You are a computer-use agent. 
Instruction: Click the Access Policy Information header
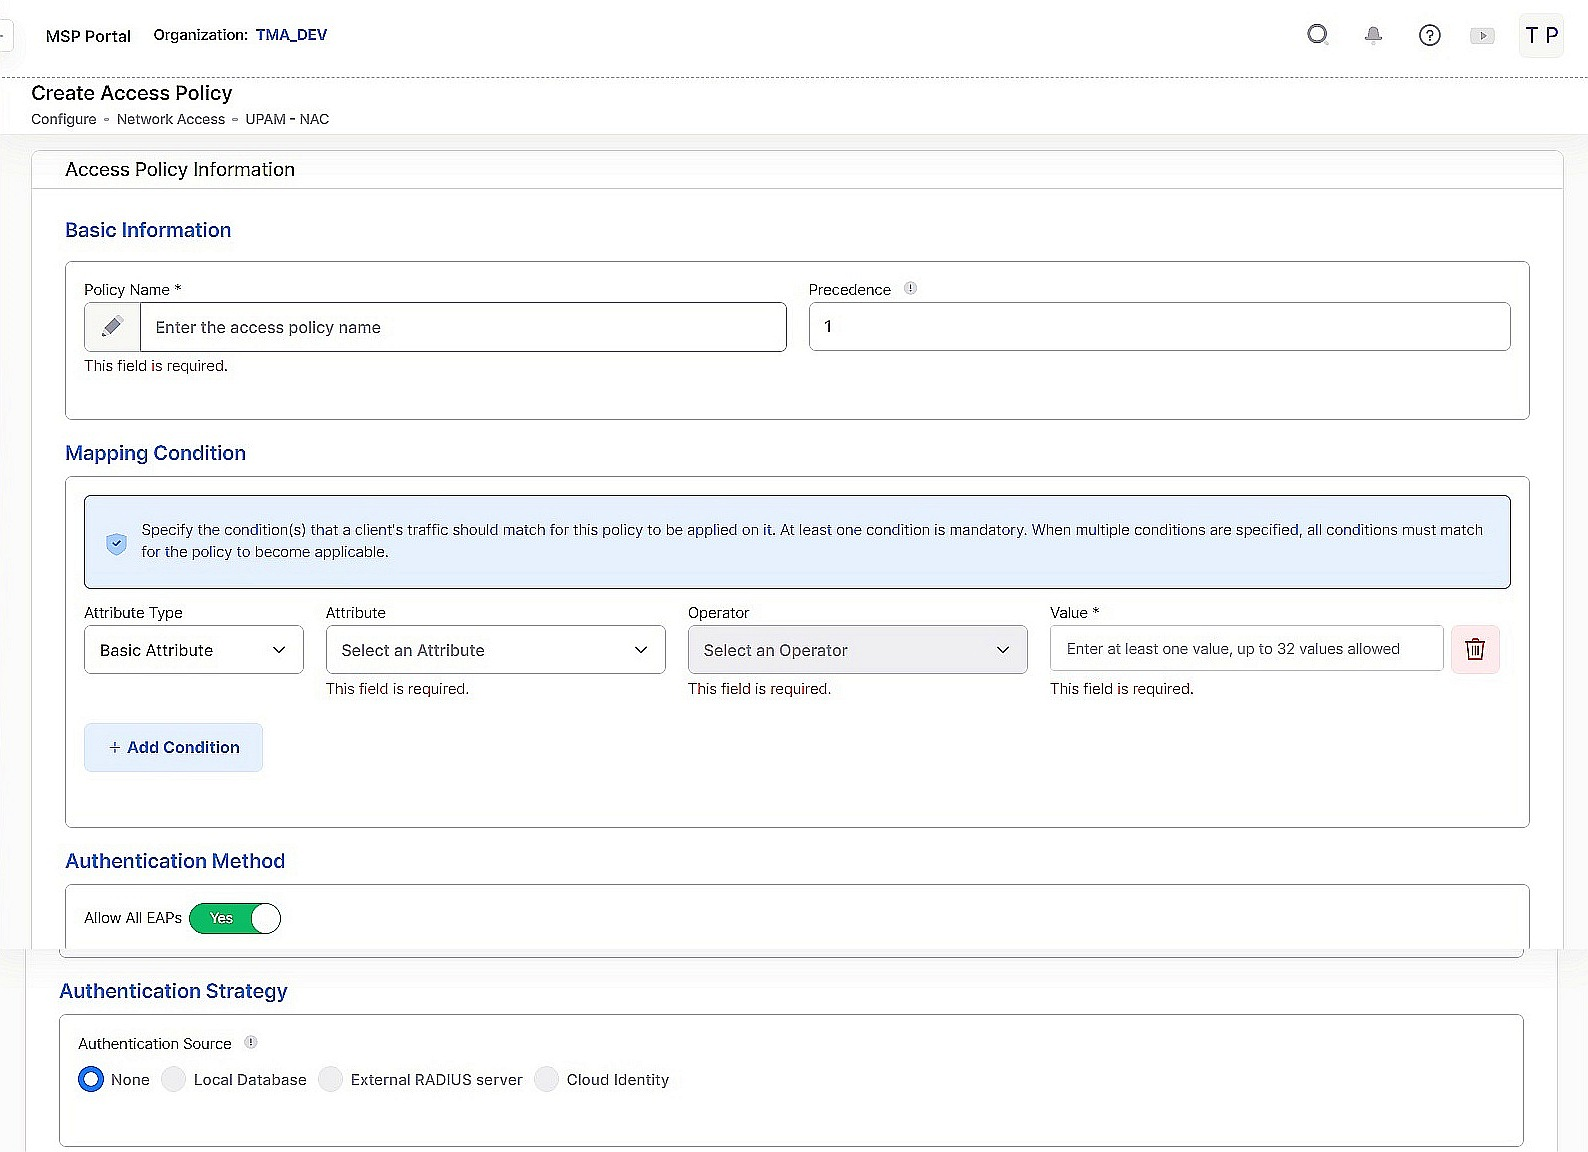click(180, 169)
